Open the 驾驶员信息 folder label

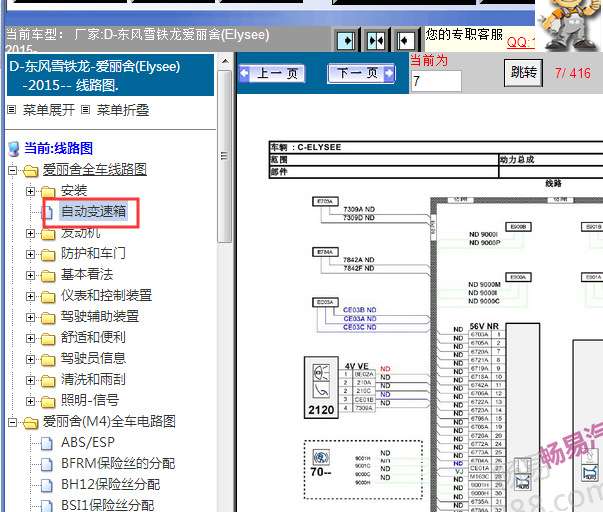coord(93,359)
